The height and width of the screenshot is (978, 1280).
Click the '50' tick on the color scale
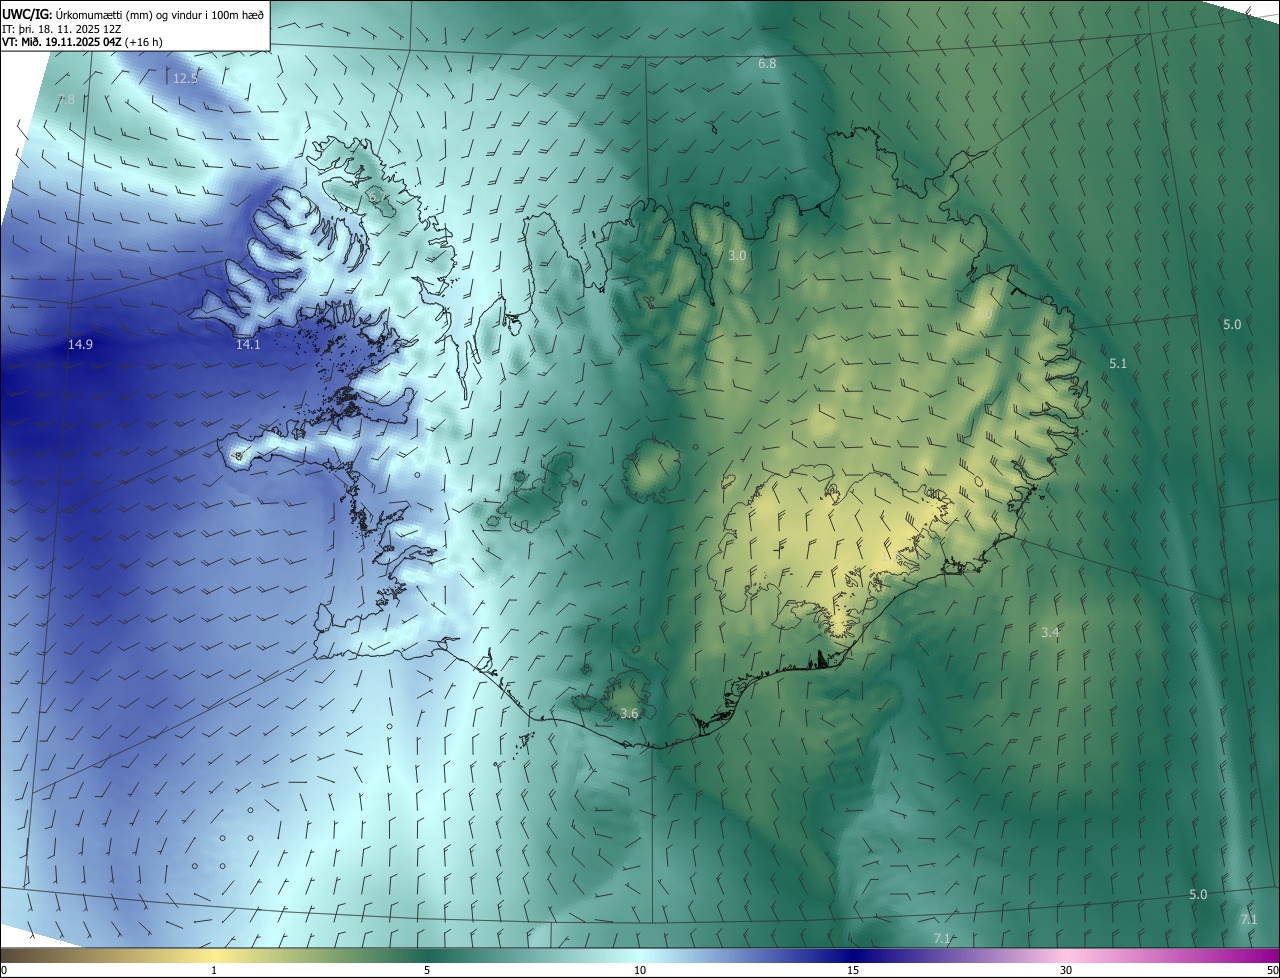pyautogui.click(x=1272, y=970)
